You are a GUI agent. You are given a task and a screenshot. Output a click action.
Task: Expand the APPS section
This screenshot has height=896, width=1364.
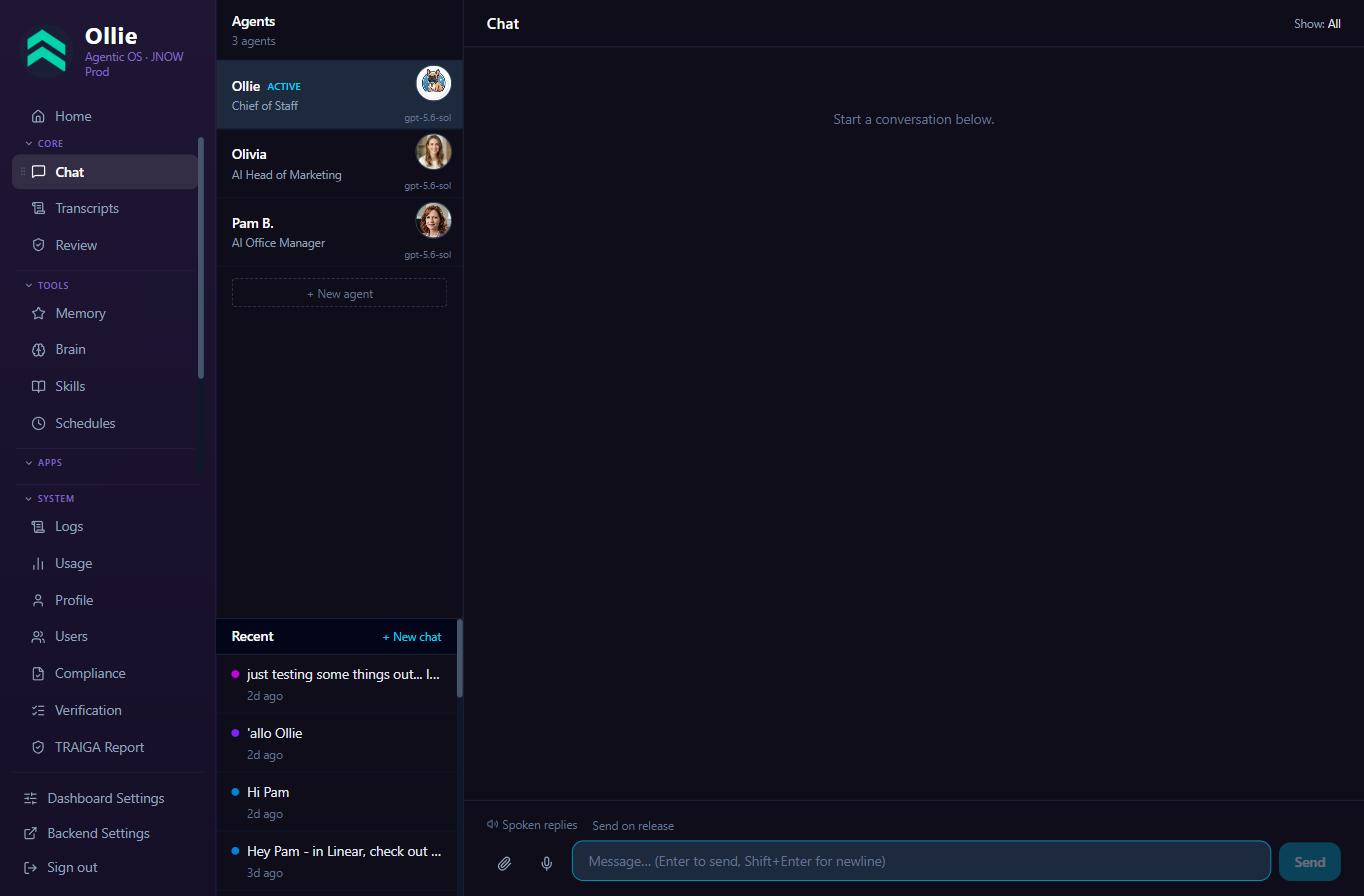pos(43,462)
